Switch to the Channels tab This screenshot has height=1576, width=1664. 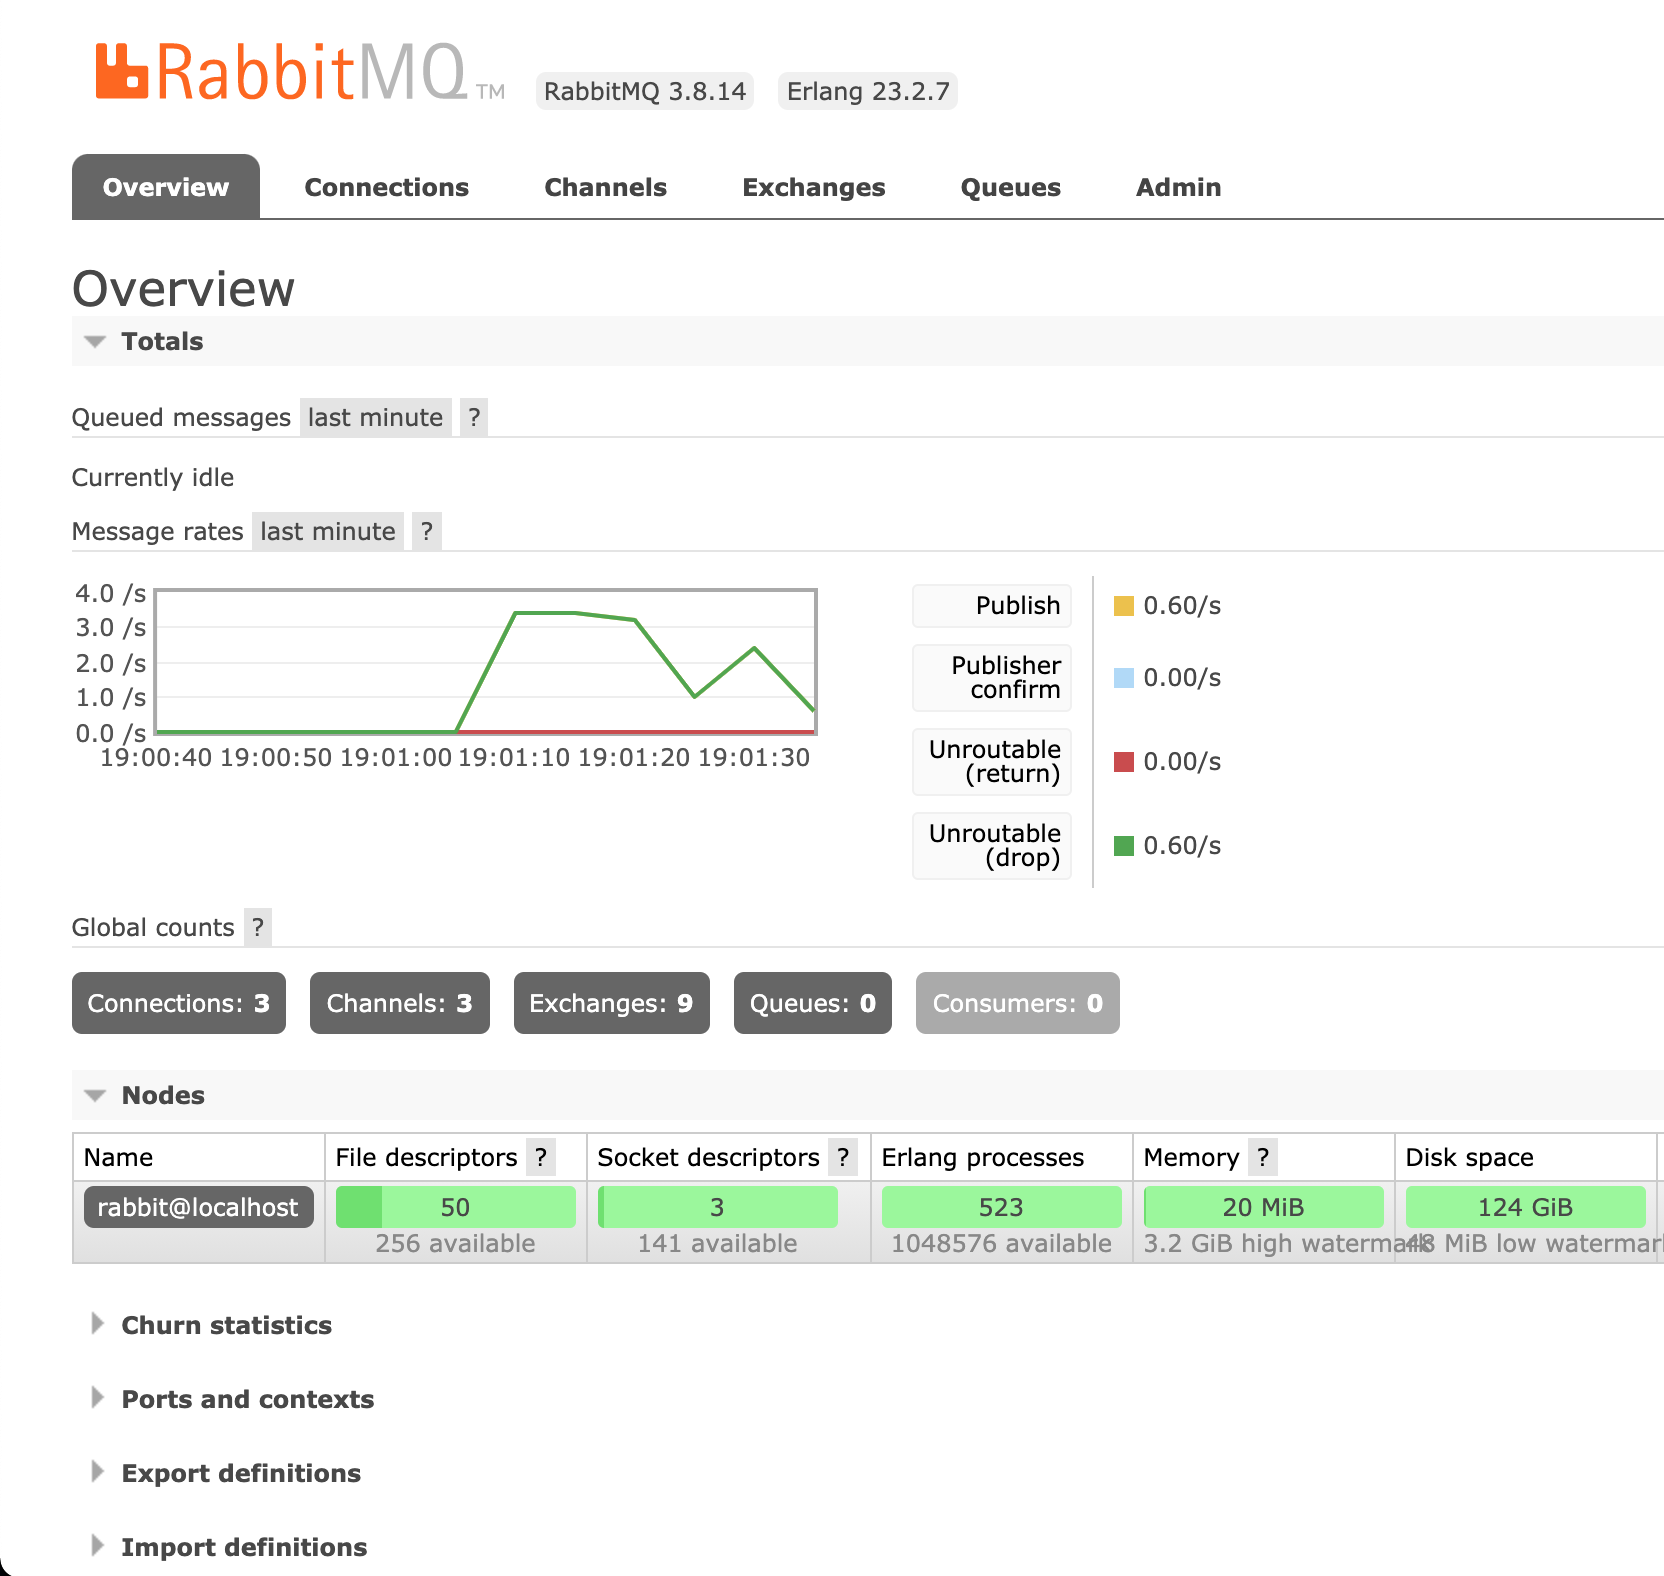coord(605,187)
